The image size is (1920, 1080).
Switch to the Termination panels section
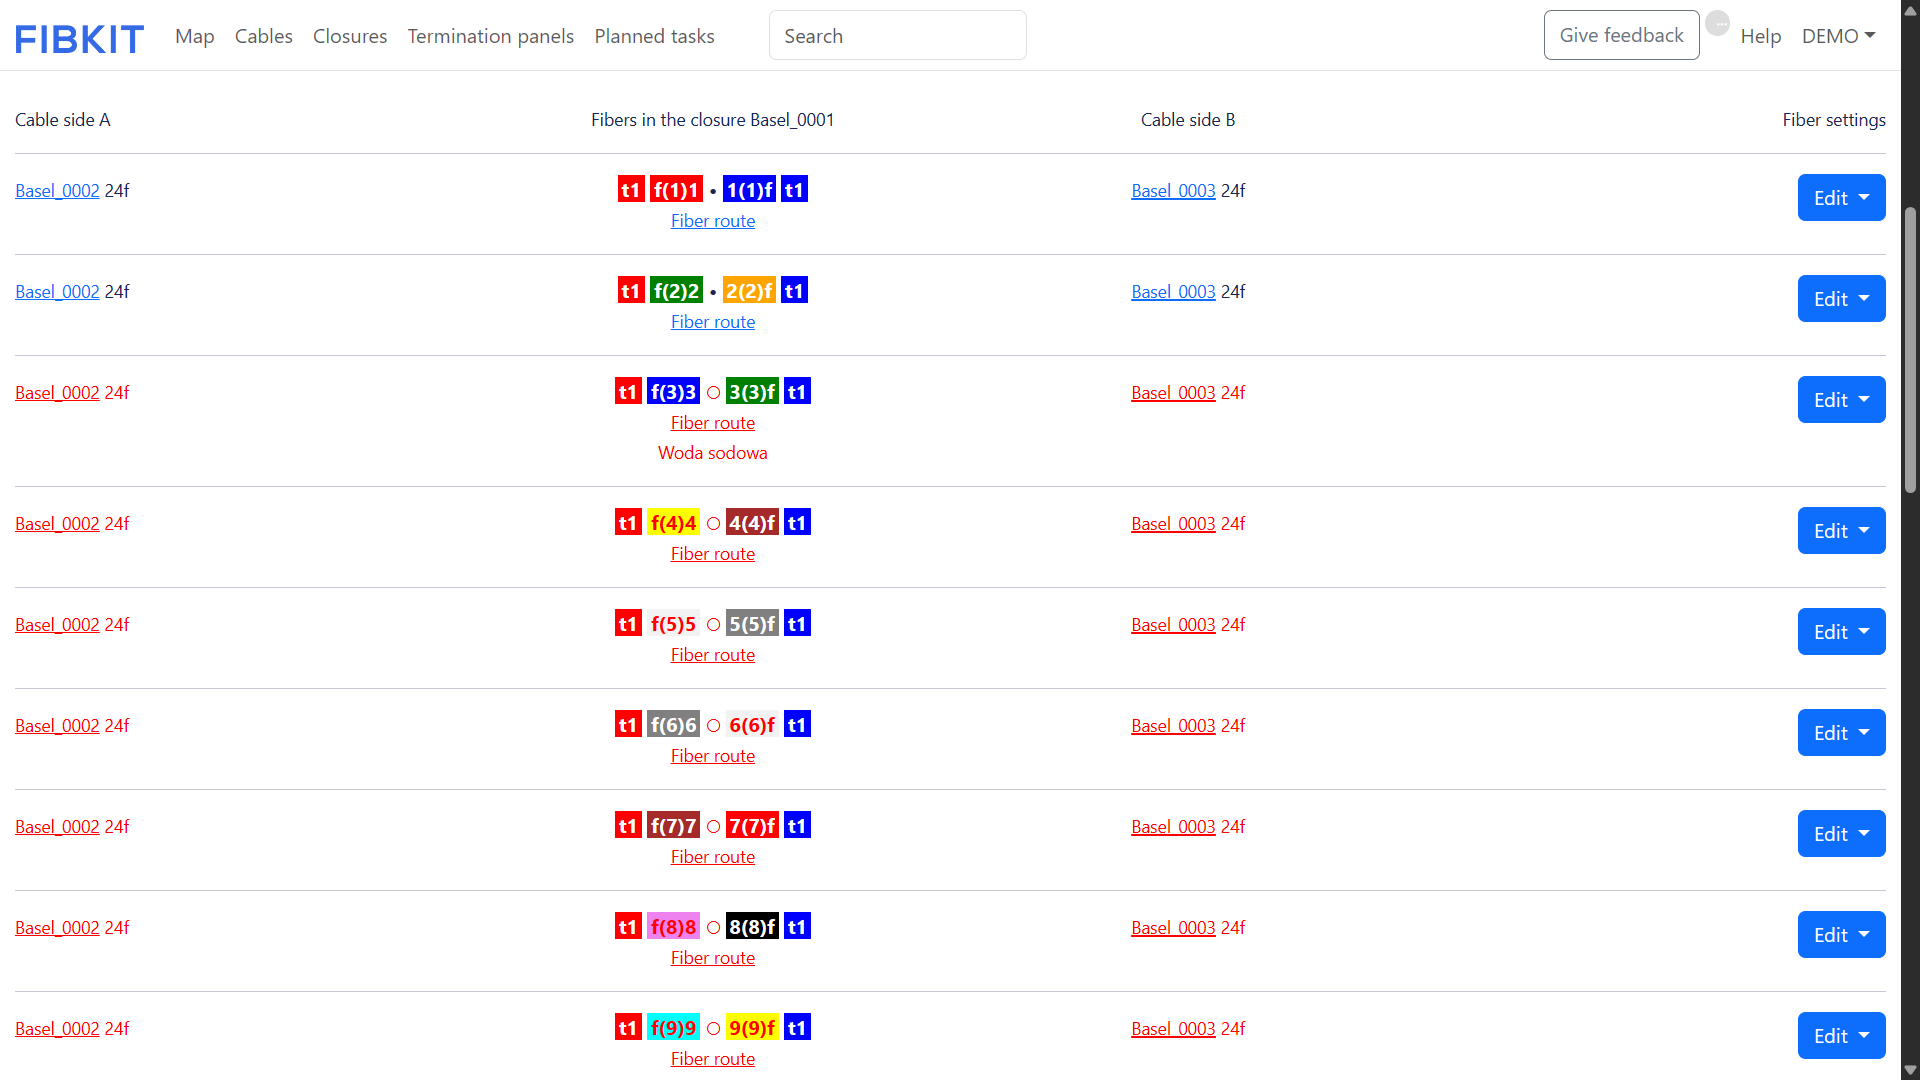pyautogui.click(x=490, y=36)
